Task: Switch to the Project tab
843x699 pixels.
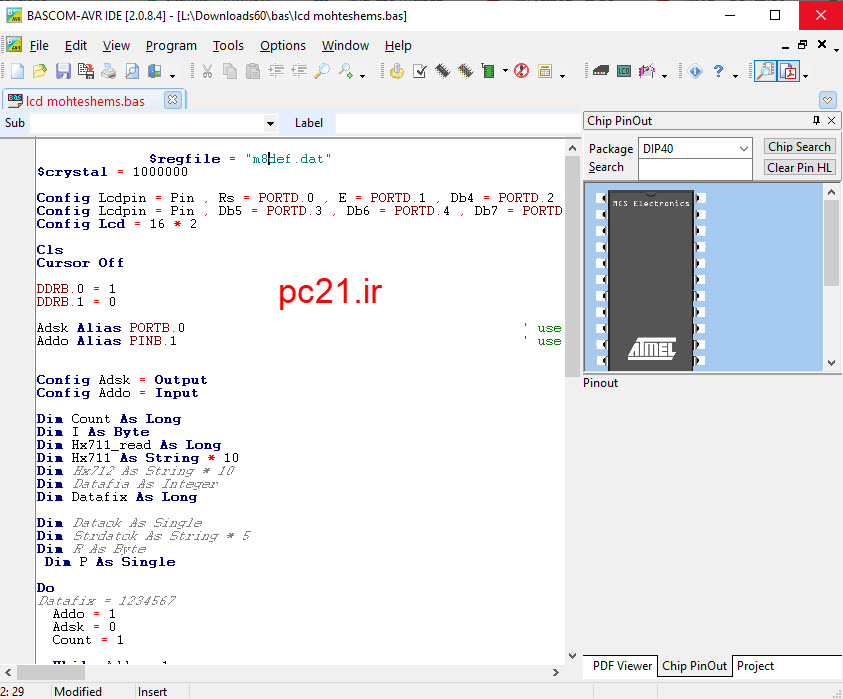Action: (x=755, y=666)
